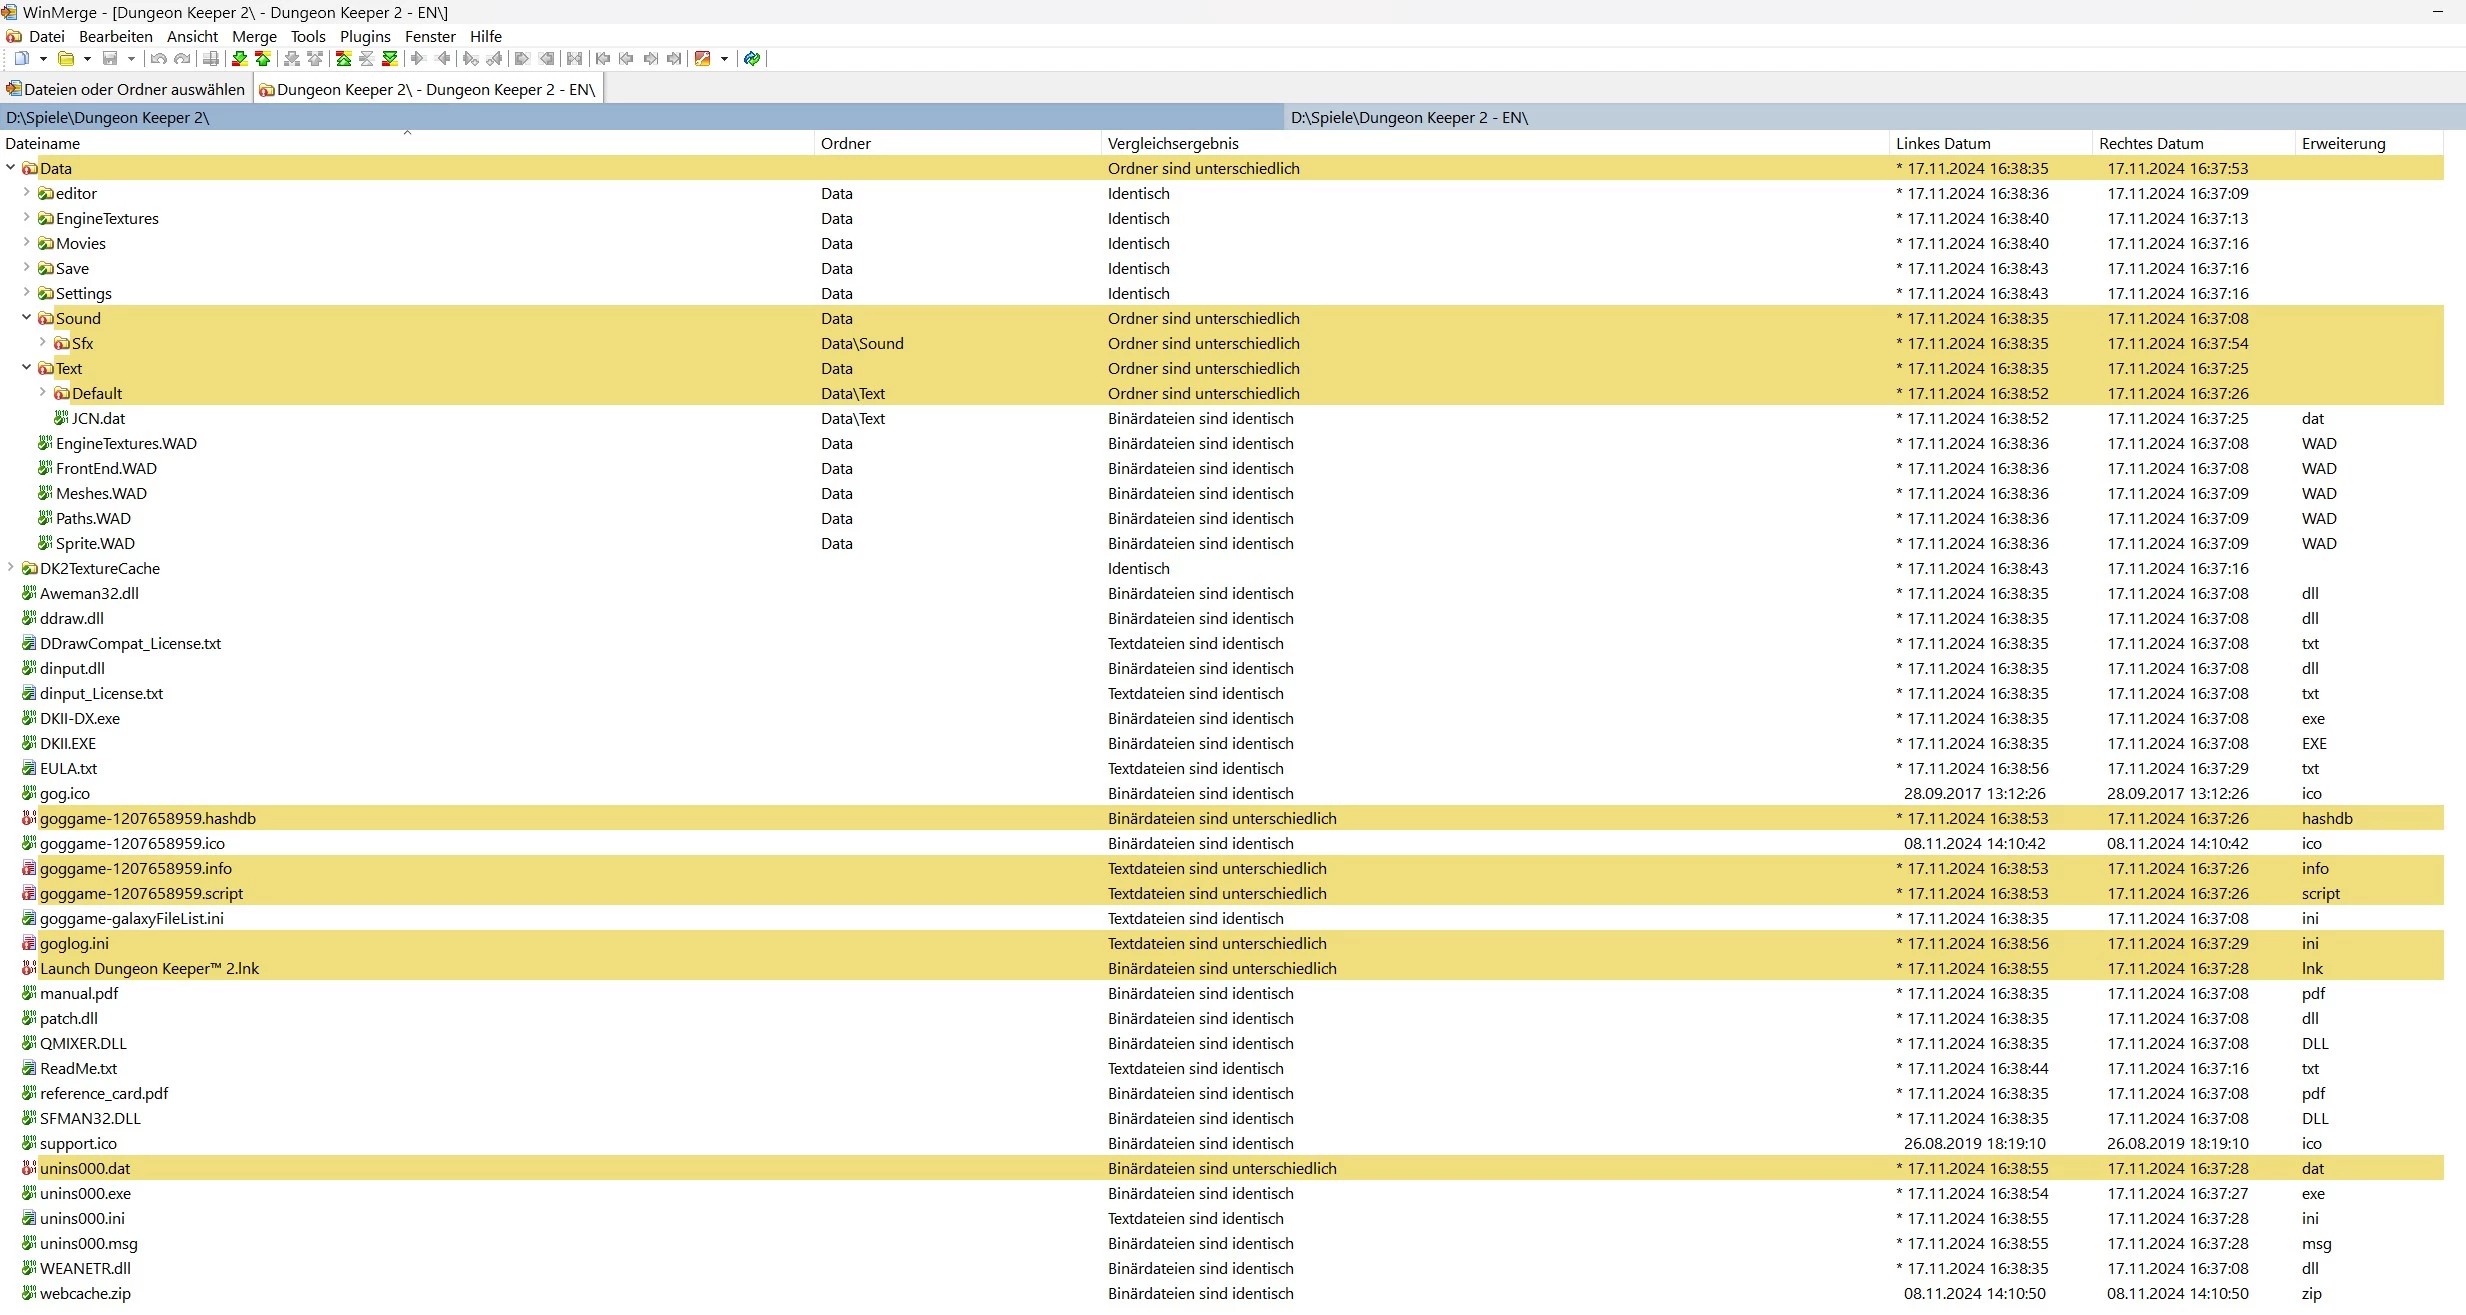Select the goggame-1207658959.script row
The height and width of the screenshot is (1315, 2466).
tap(1222, 893)
